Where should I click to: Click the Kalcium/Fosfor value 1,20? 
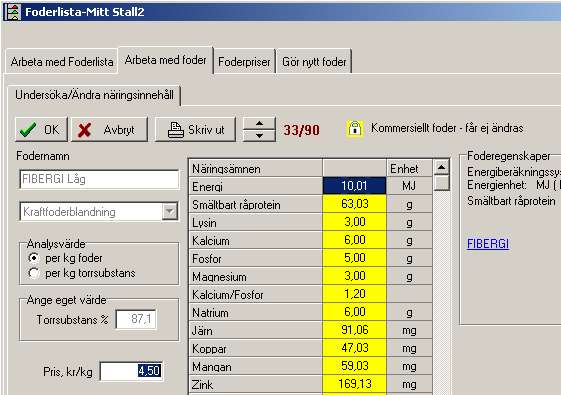point(354,294)
